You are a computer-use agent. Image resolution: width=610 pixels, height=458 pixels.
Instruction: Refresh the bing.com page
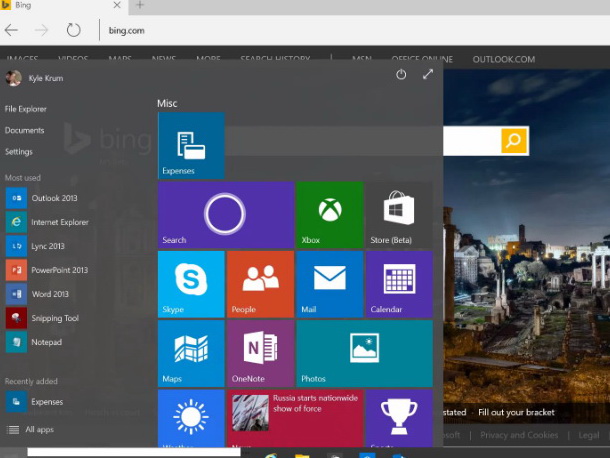73,30
